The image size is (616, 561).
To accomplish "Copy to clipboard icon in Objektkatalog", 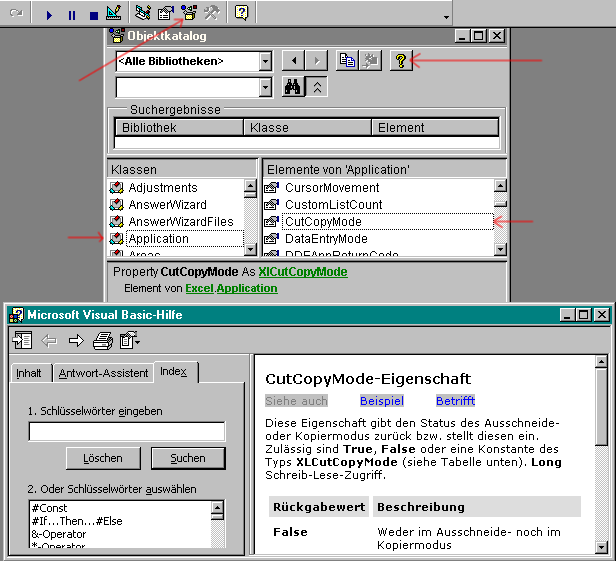I will (347, 61).
